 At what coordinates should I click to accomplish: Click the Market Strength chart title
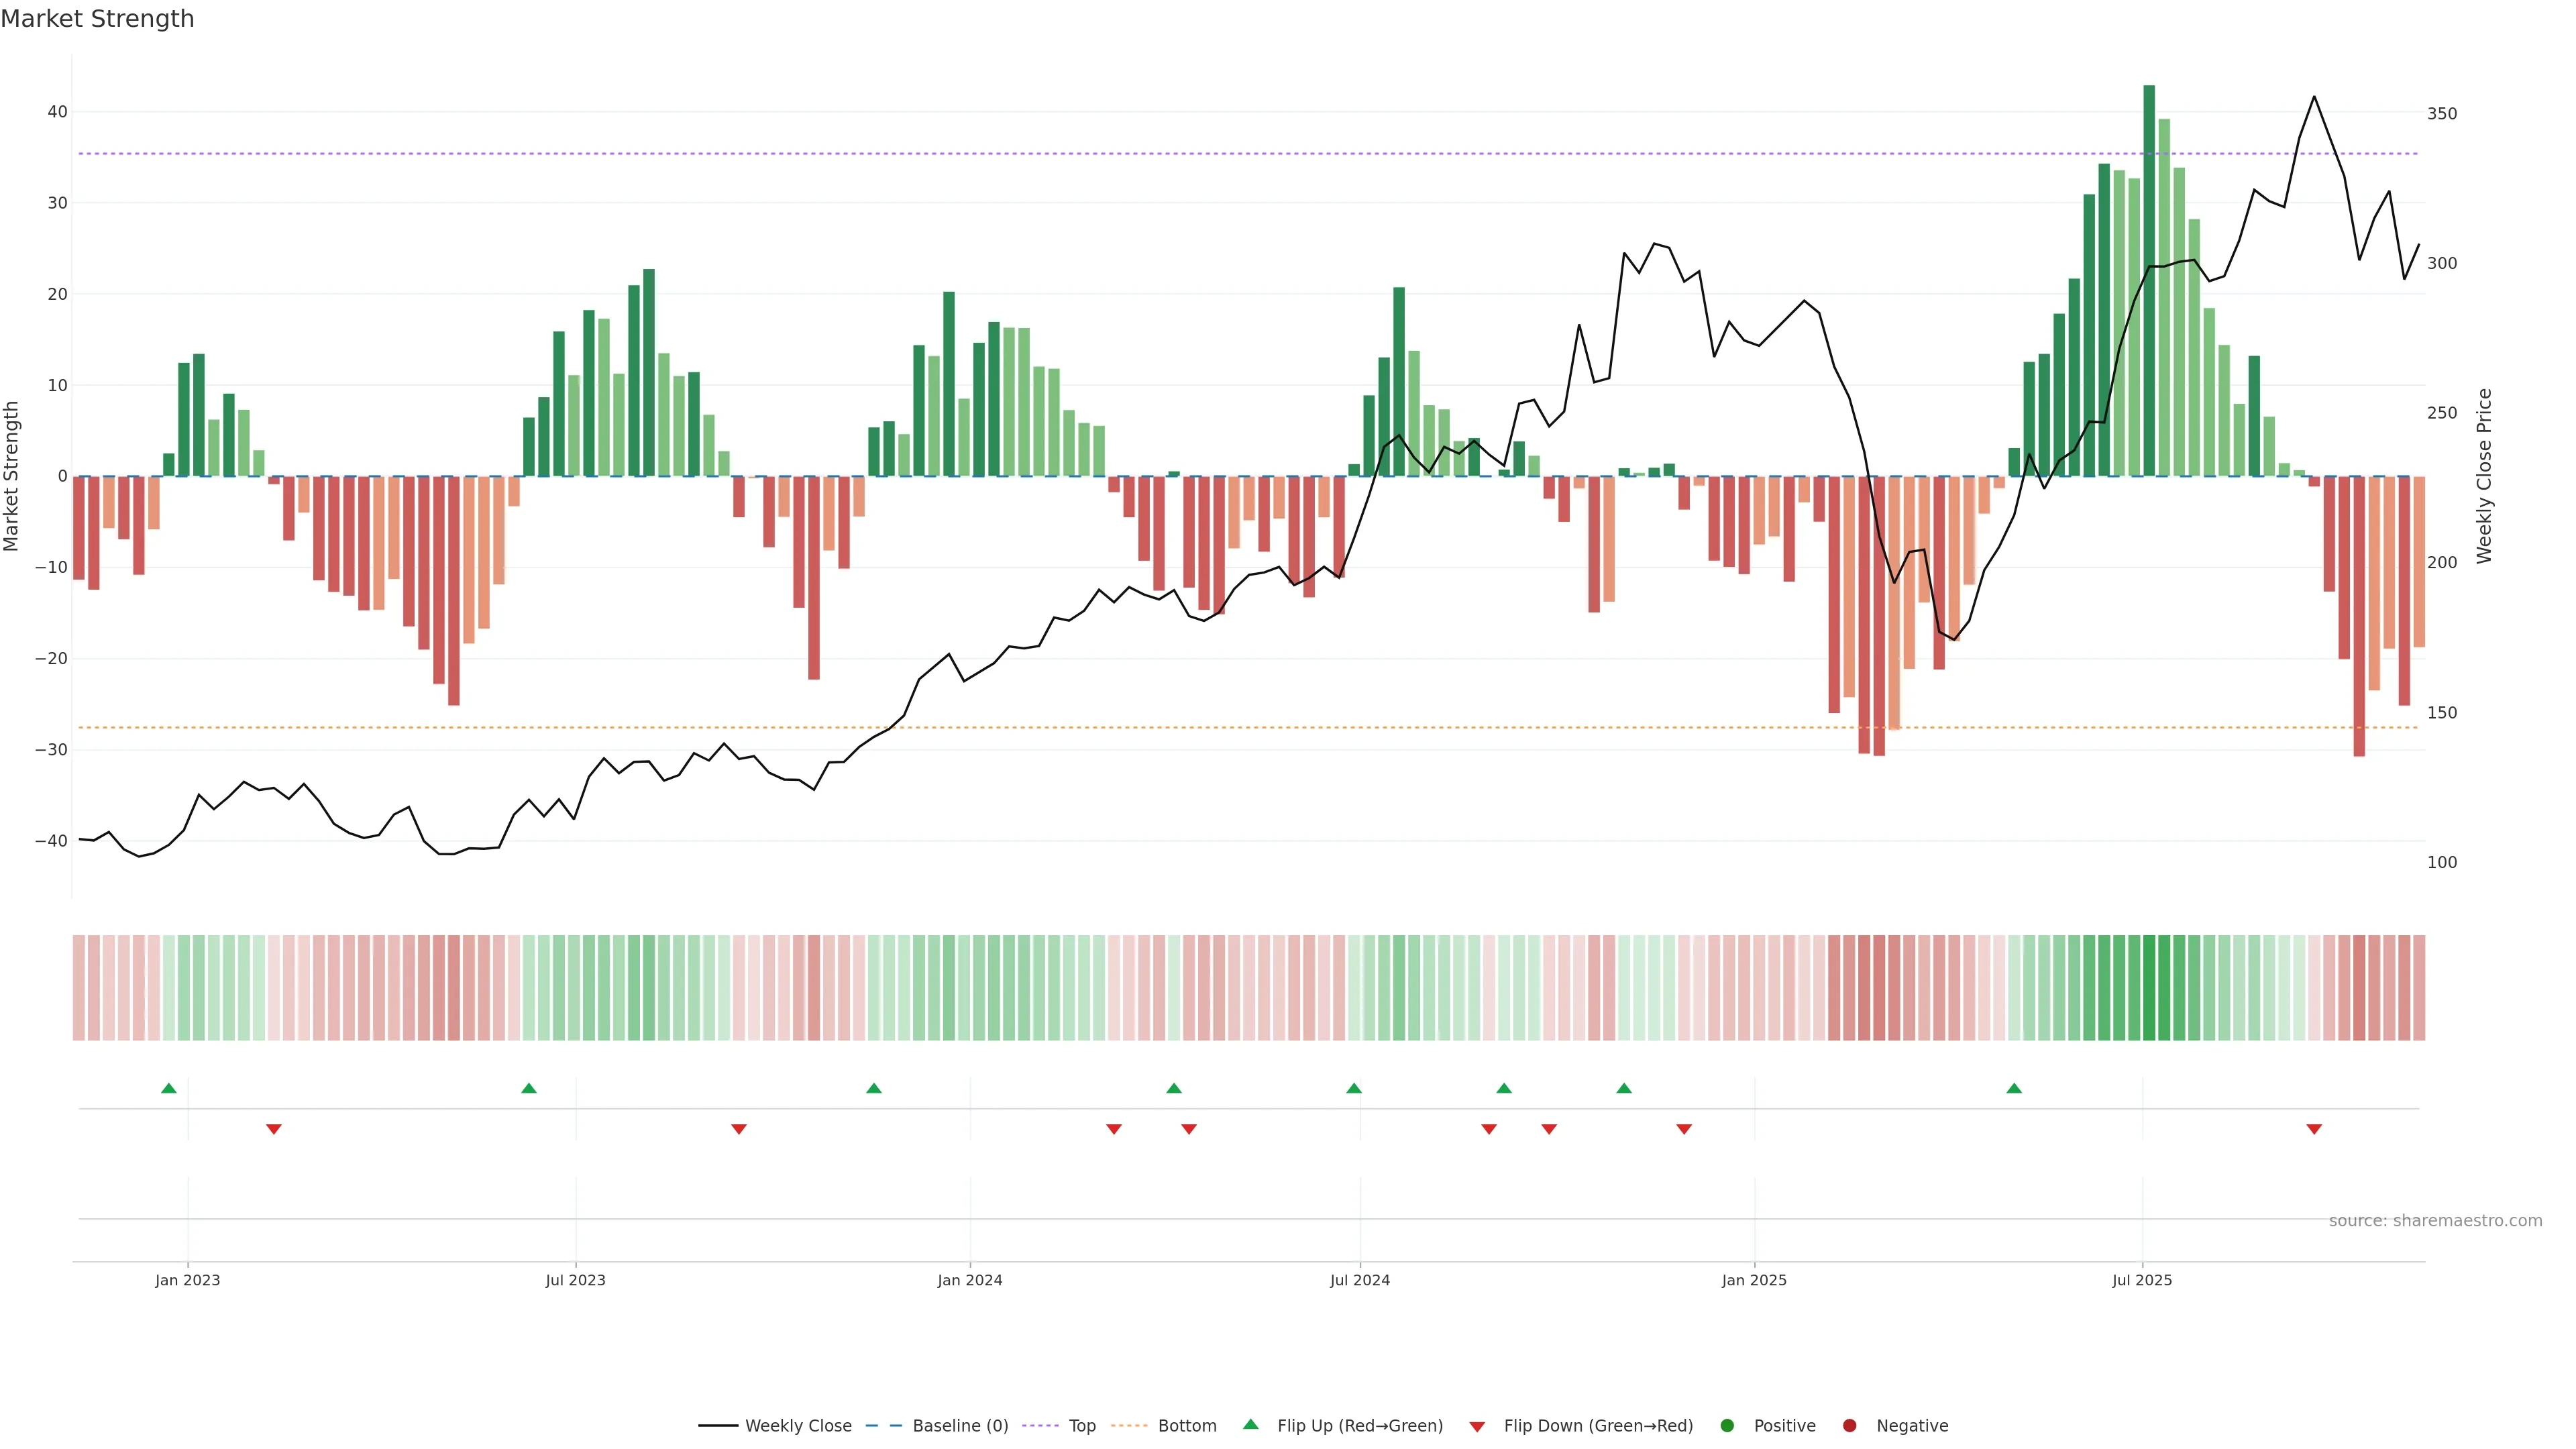pos(97,19)
